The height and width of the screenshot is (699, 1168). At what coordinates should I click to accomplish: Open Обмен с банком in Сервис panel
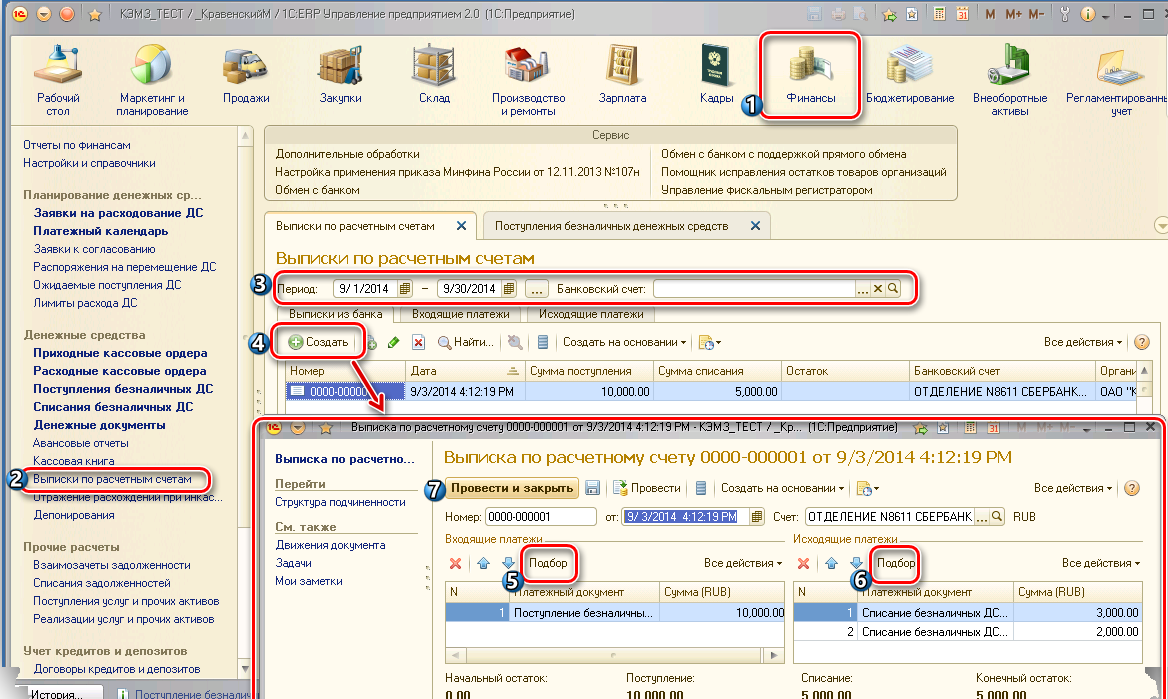(317, 190)
